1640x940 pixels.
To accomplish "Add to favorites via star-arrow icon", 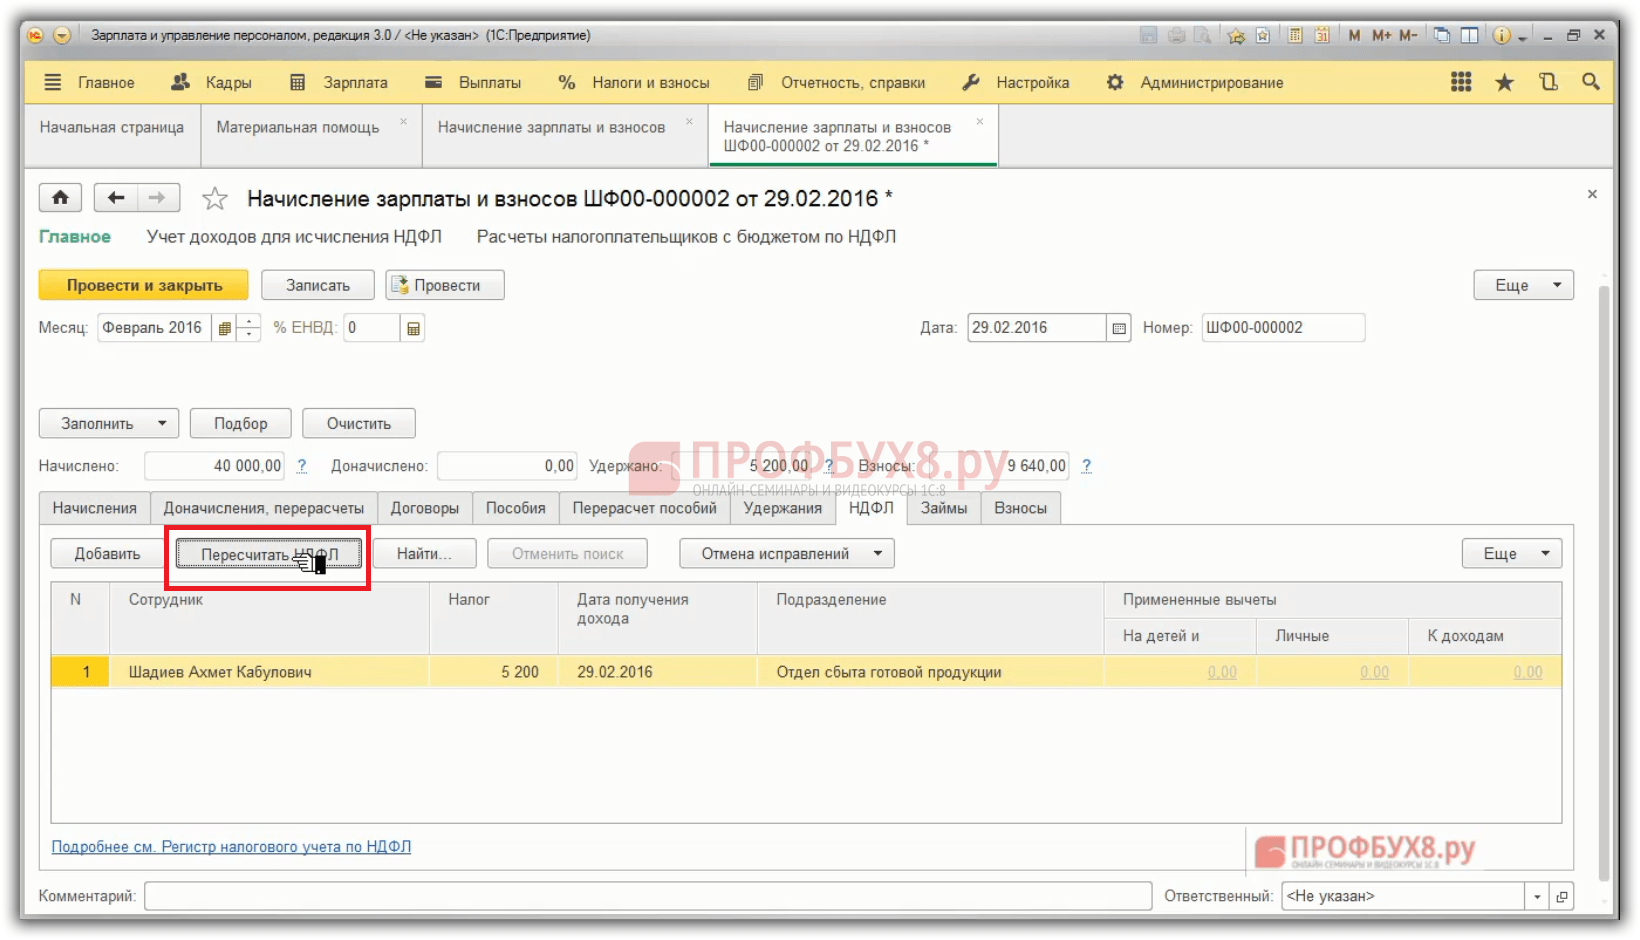I will coord(1237,35).
